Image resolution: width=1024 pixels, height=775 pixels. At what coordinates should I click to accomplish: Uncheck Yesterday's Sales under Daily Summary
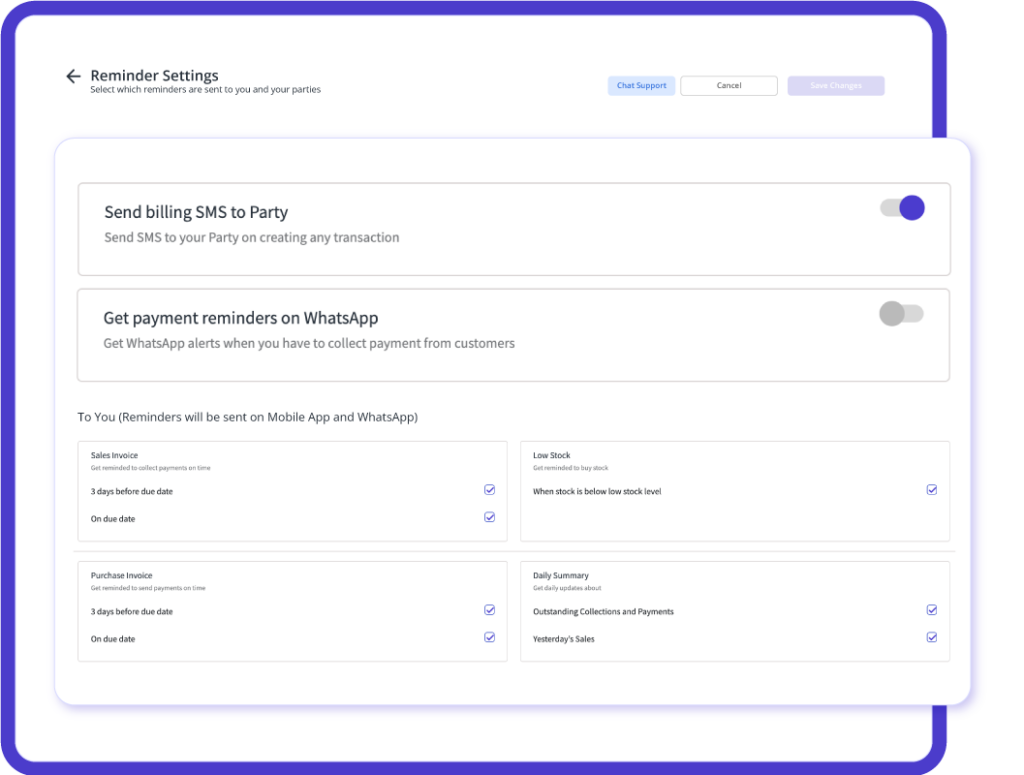pyautogui.click(x=932, y=637)
